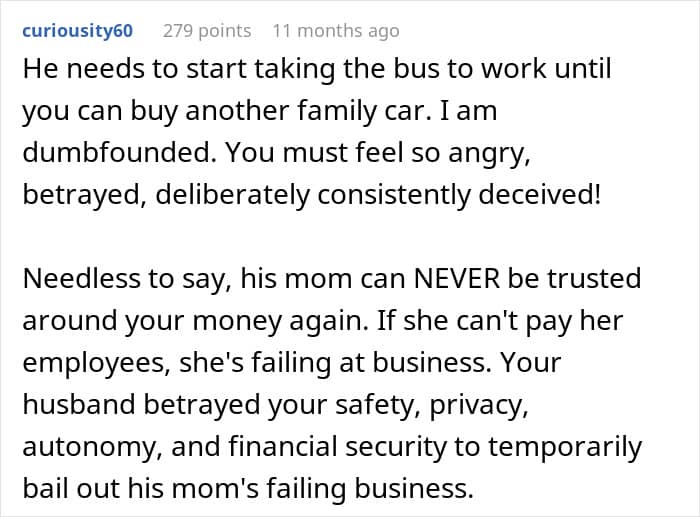Click the phrase 'failing at business'
The width and height of the screenshot is (700, 517).
click(369, 363)
